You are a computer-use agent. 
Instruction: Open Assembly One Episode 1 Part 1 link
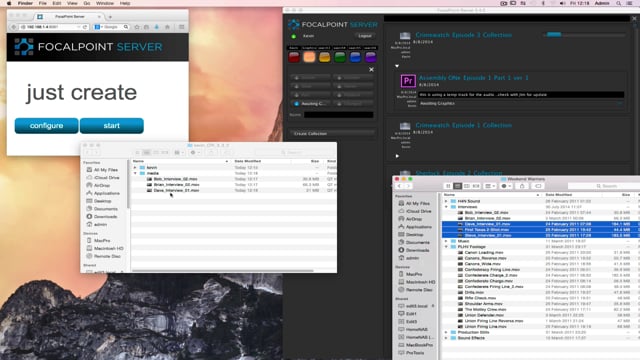[x=473, y=78]
